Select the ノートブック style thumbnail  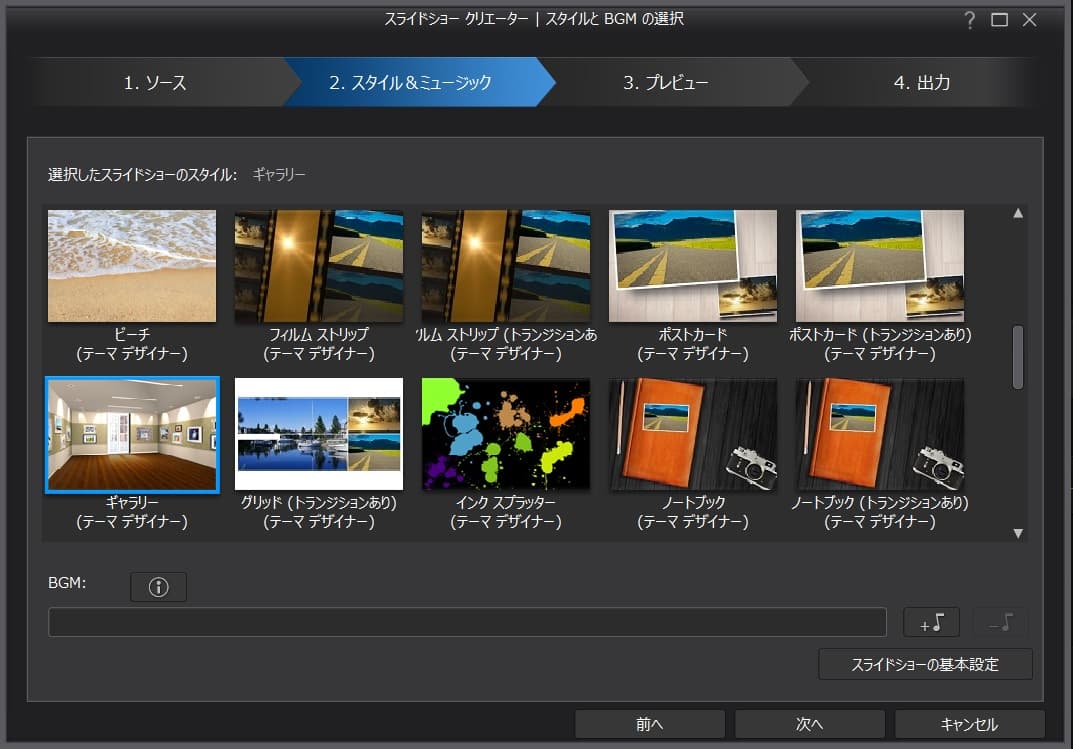[x=693, y=435]
